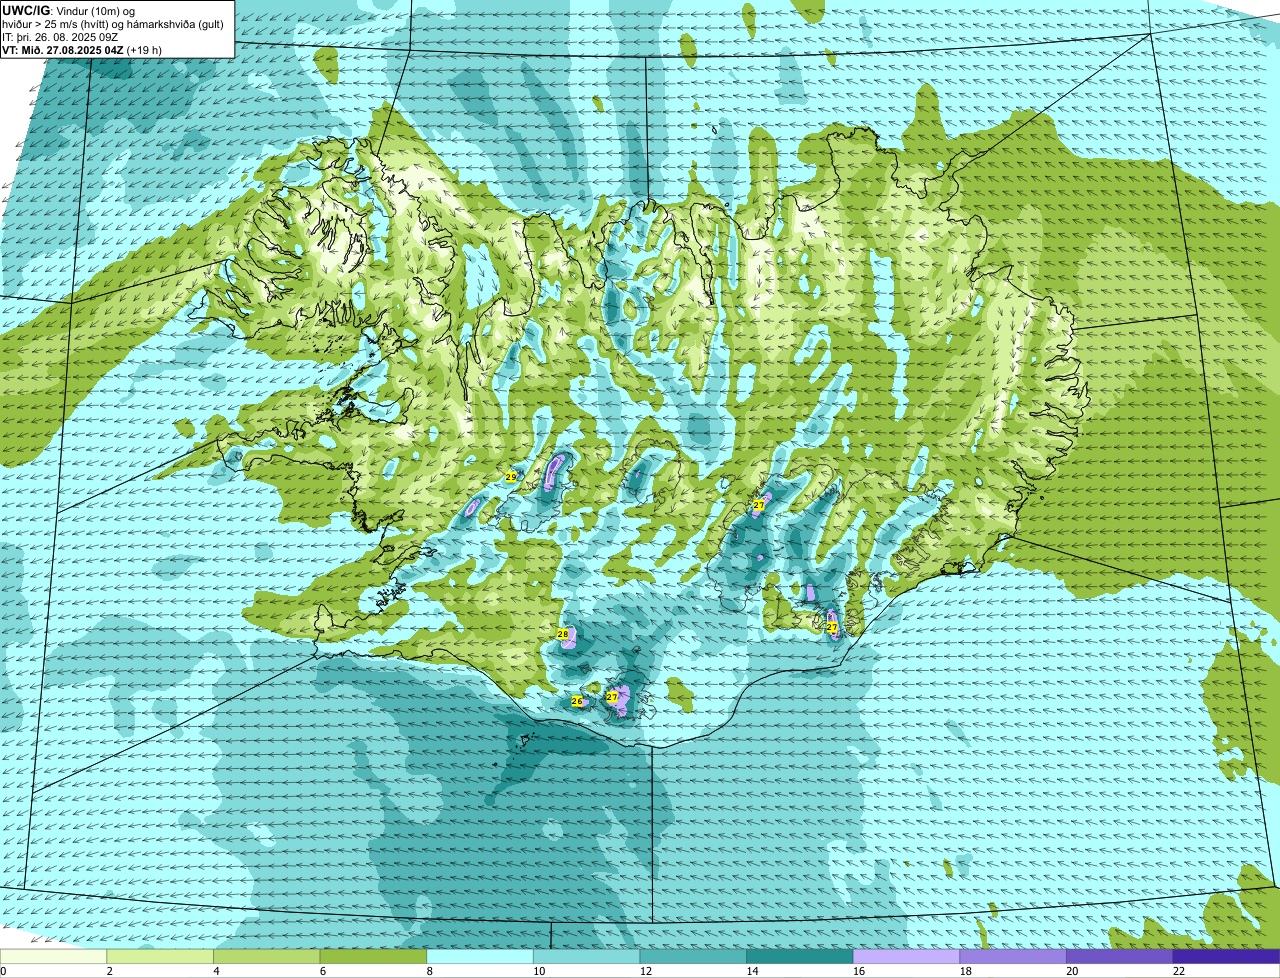Click the valid time 'VT: Mið. 27.08.2025 04Z (+19 h)'

pos(82,49)
